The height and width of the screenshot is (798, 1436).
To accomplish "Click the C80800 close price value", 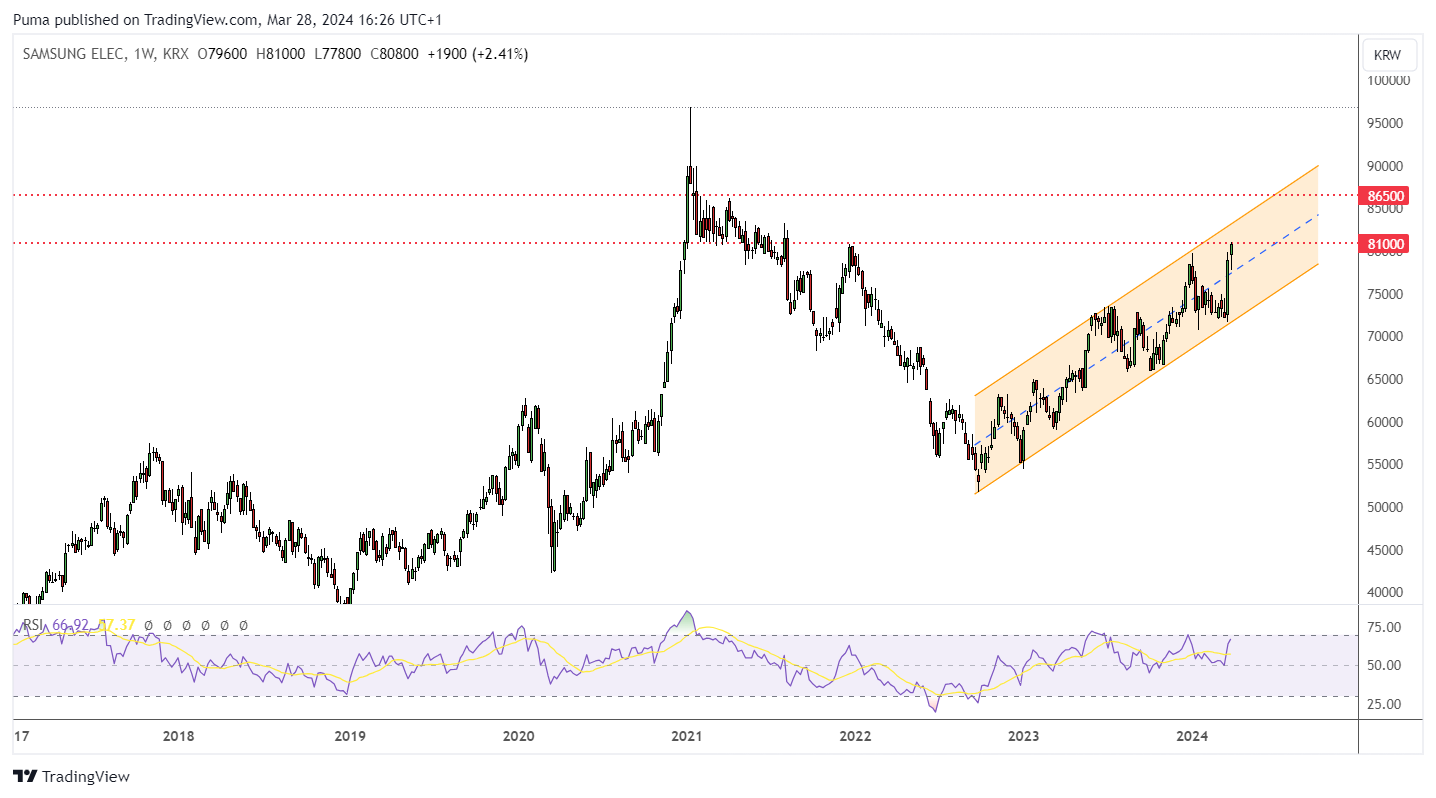I will tap(394, 54).
